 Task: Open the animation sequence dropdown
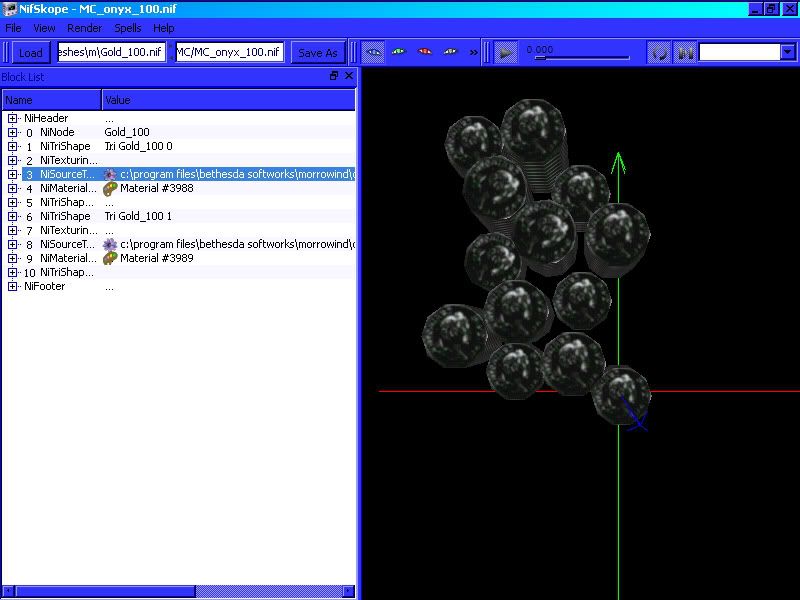pyautogui.click(x=788, y=52)
